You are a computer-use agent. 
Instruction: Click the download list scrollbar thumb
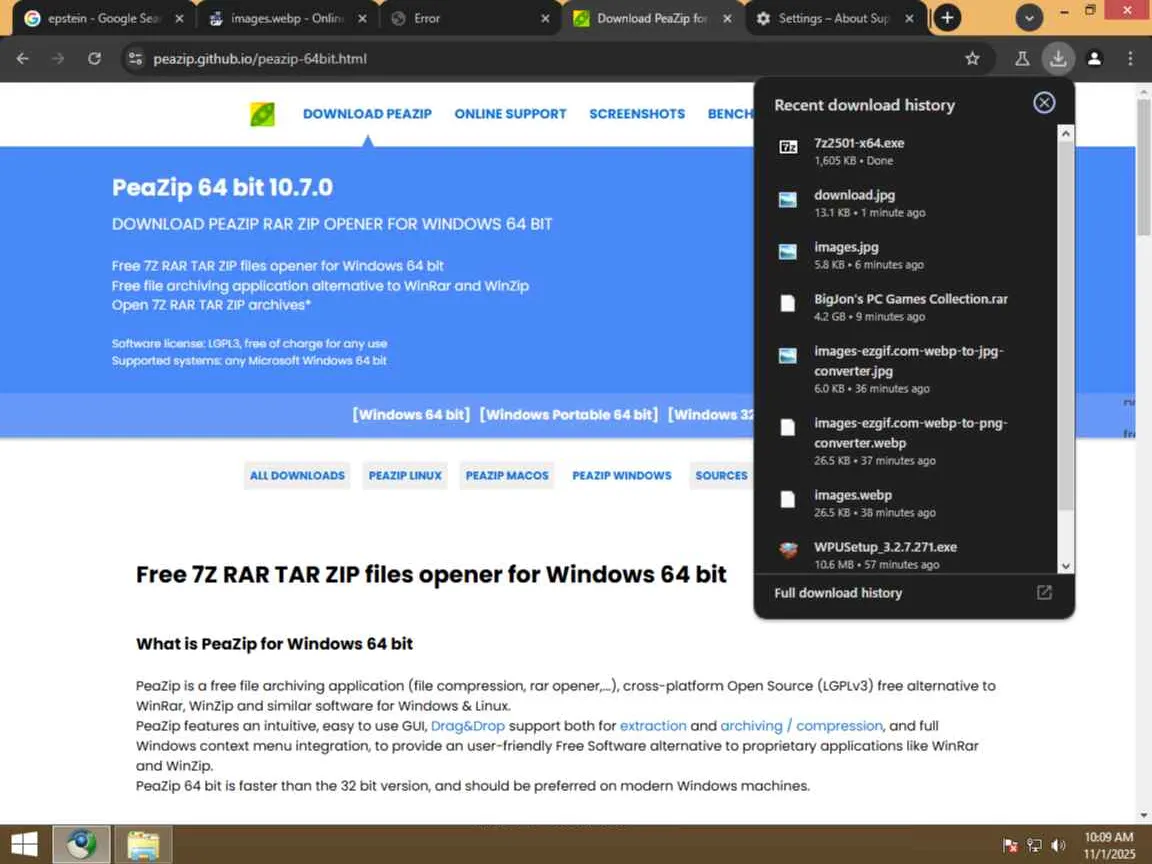click(1065, 327)
